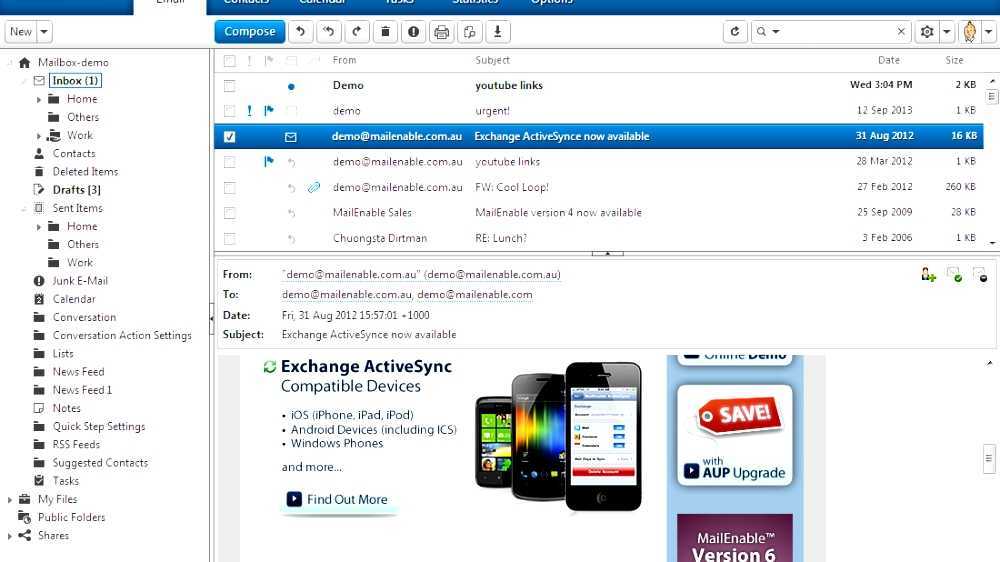Click the priority column header icon
Image resolution: width=1000 pixels, height=562 pixels.
(249, 60)
